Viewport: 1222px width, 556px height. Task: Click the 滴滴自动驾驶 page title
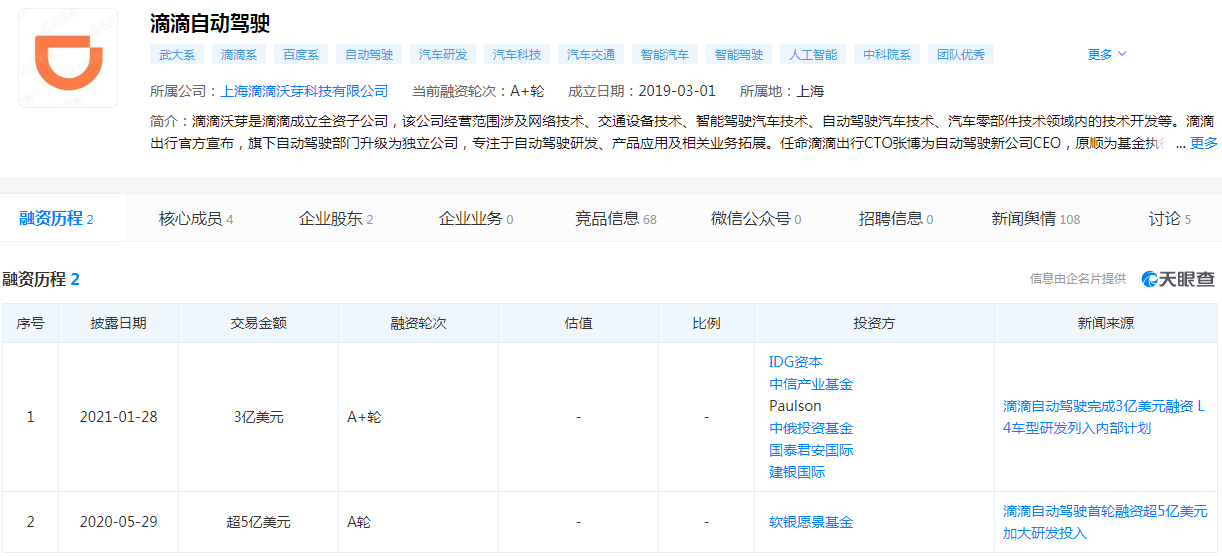pos(210,22)
